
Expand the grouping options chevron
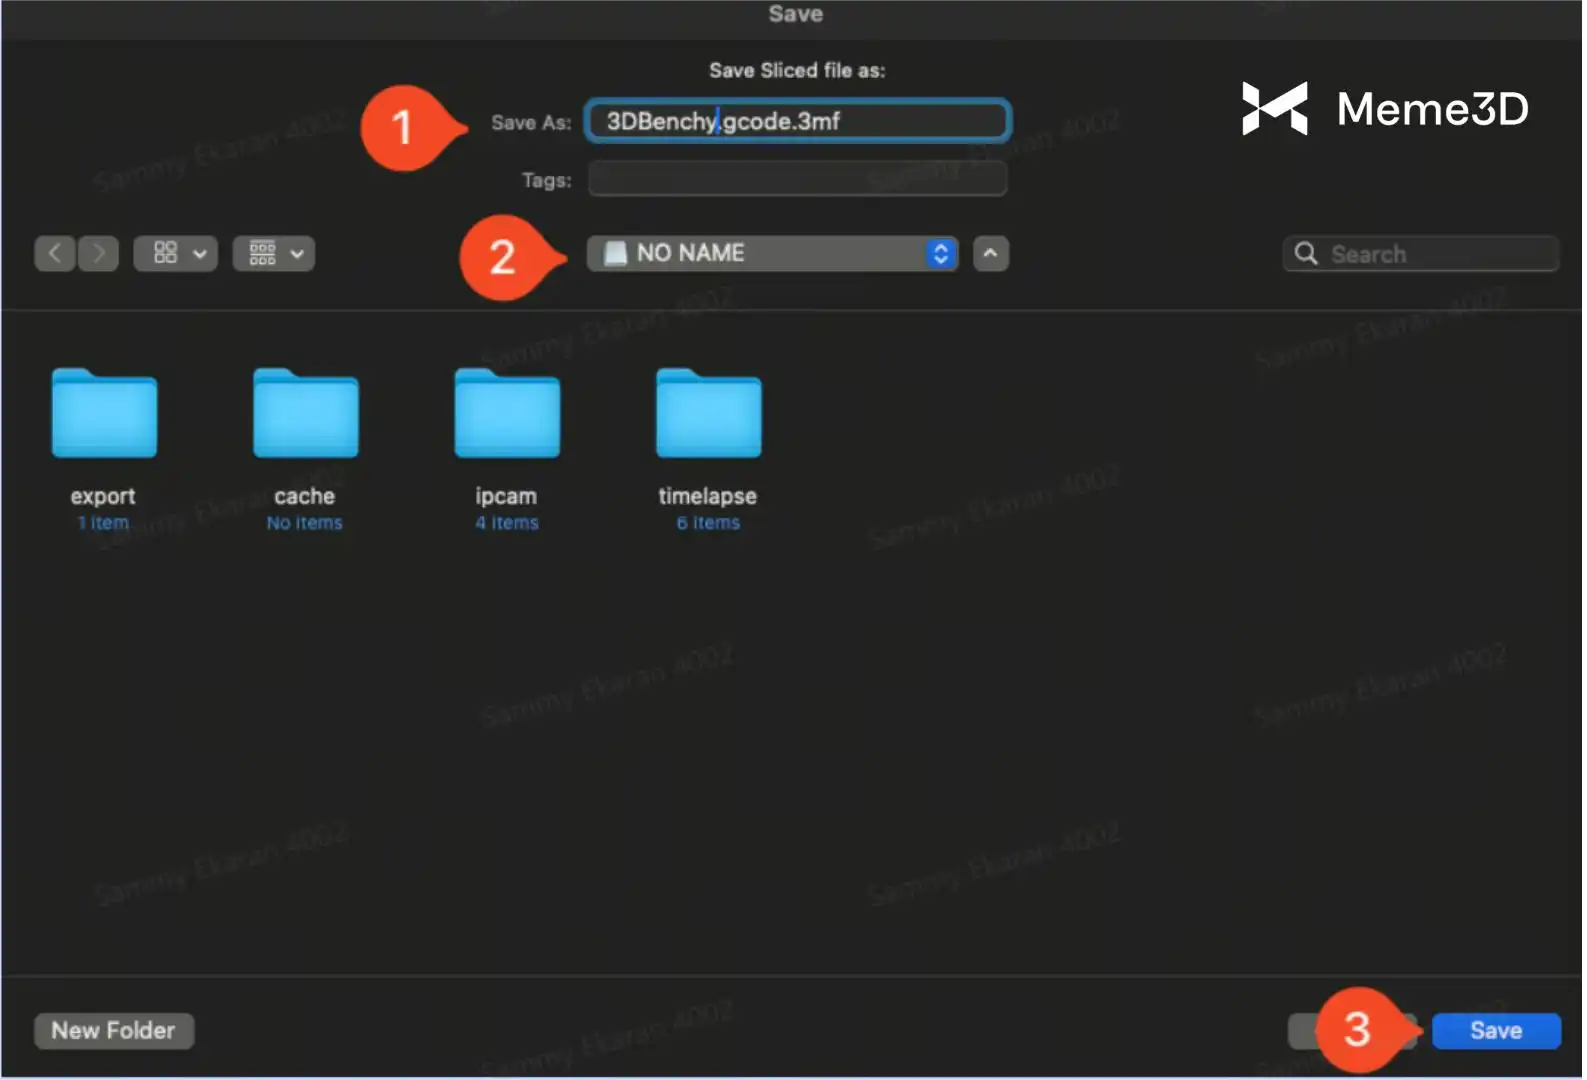click(297, 254)
